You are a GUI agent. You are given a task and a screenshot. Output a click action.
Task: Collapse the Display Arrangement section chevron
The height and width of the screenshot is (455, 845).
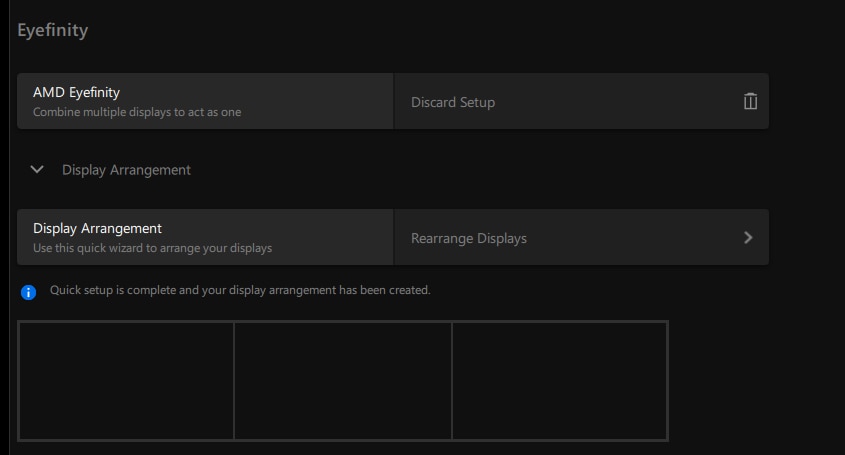click(x=37, y=170)
